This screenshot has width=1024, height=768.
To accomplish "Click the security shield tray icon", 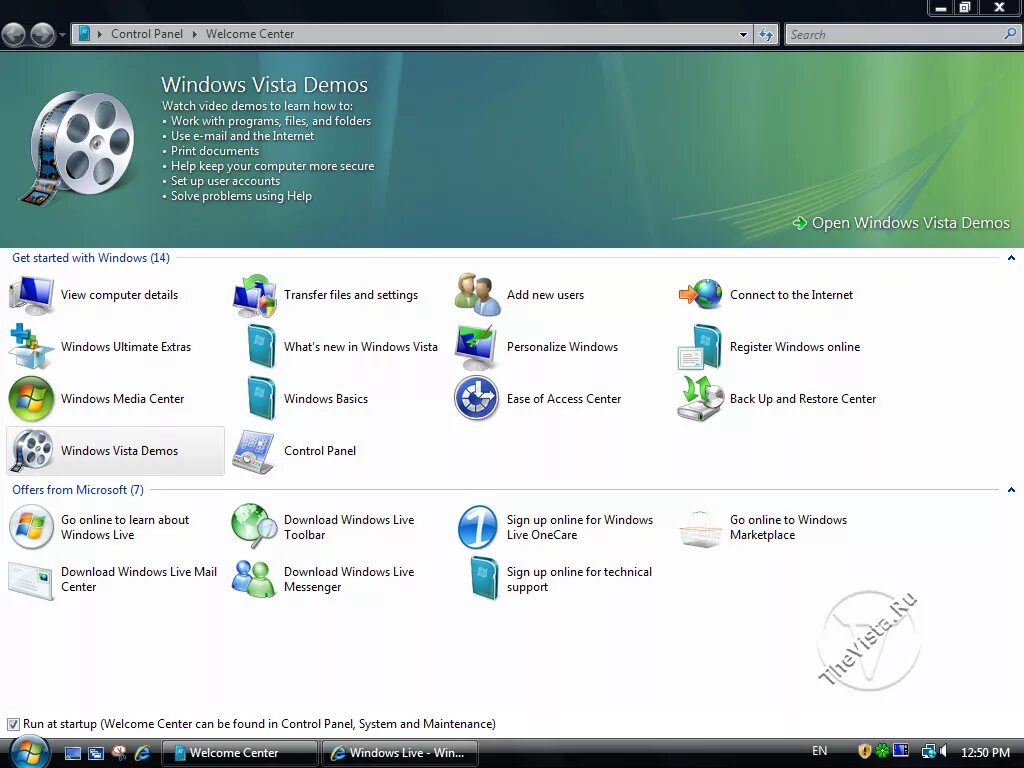I will (865, 752).
